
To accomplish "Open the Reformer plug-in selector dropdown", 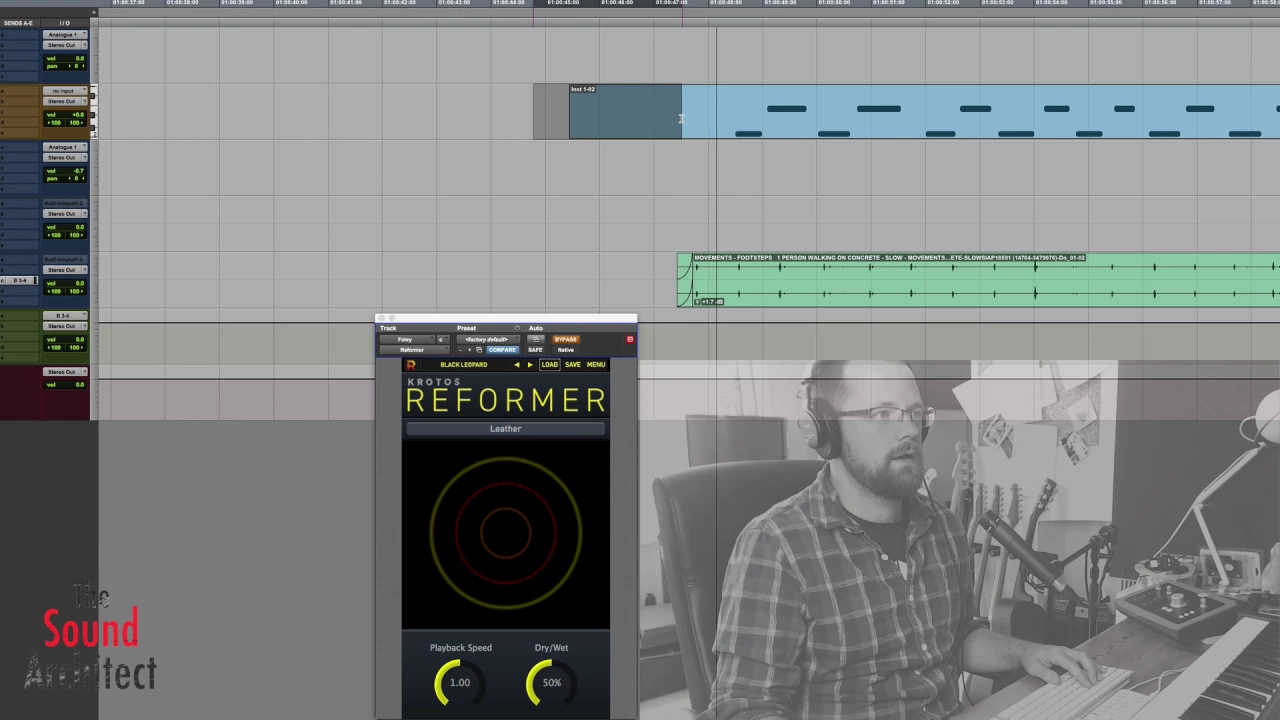I will [413, 350].
